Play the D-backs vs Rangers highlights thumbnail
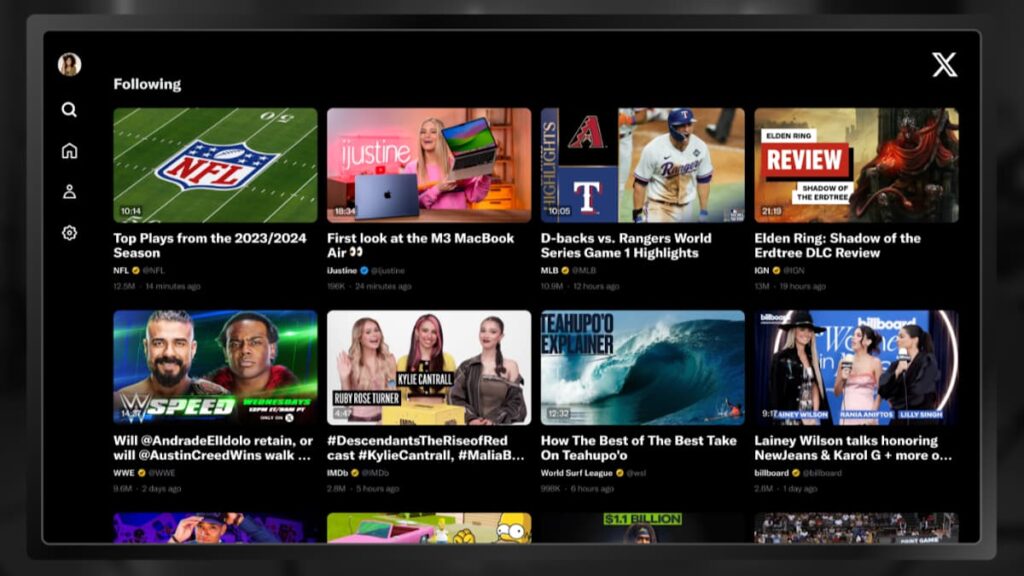1024x576 pixels. click(x=642, y=163)
